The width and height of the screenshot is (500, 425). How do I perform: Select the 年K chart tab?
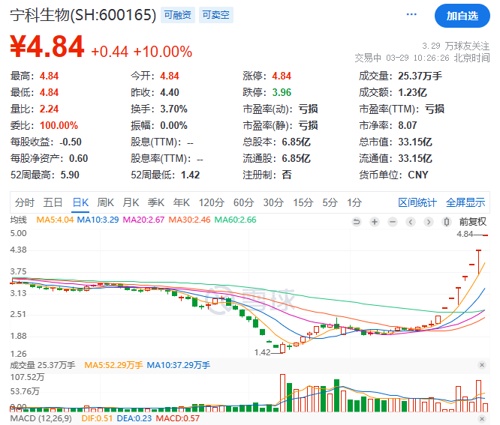[181, 202]
